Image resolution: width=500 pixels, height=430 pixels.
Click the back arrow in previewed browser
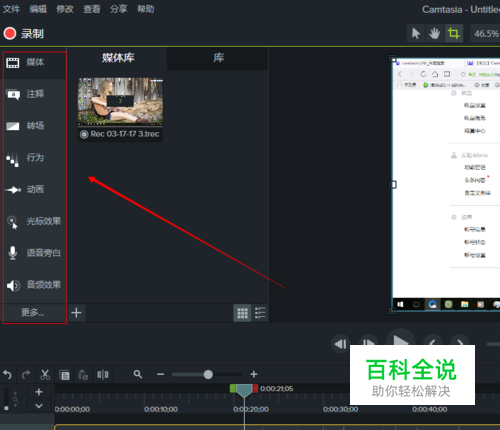400,74
